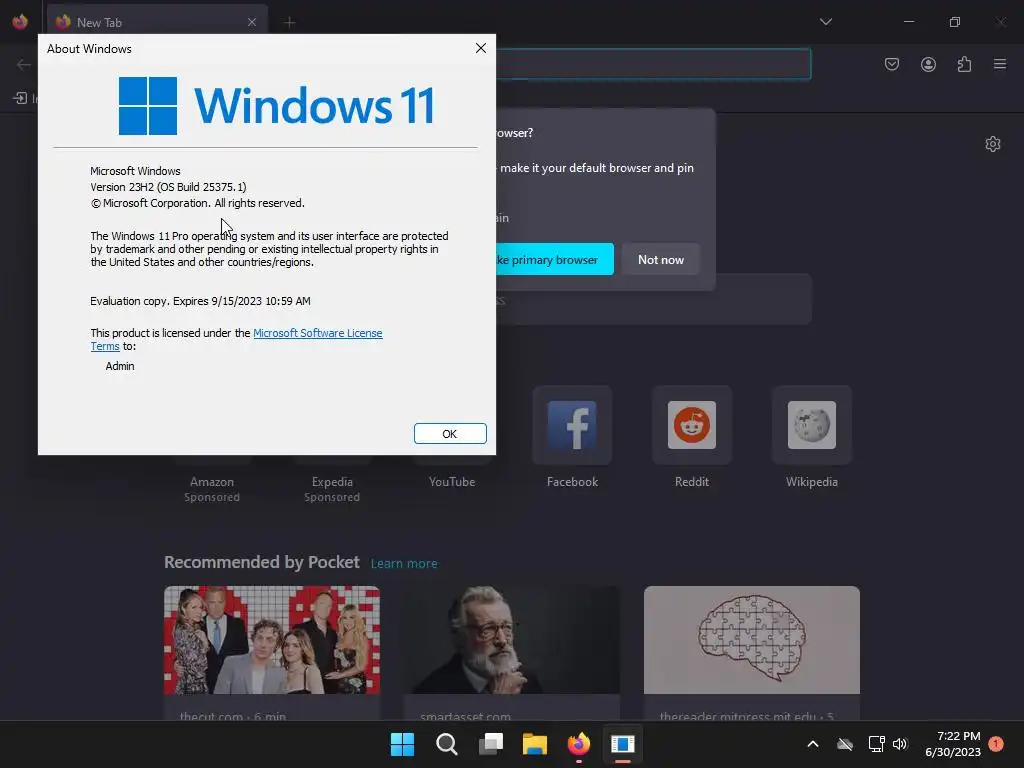1024x768 pixels.
Task: Select the New Tab browser tab
Action: click(157, 22)
